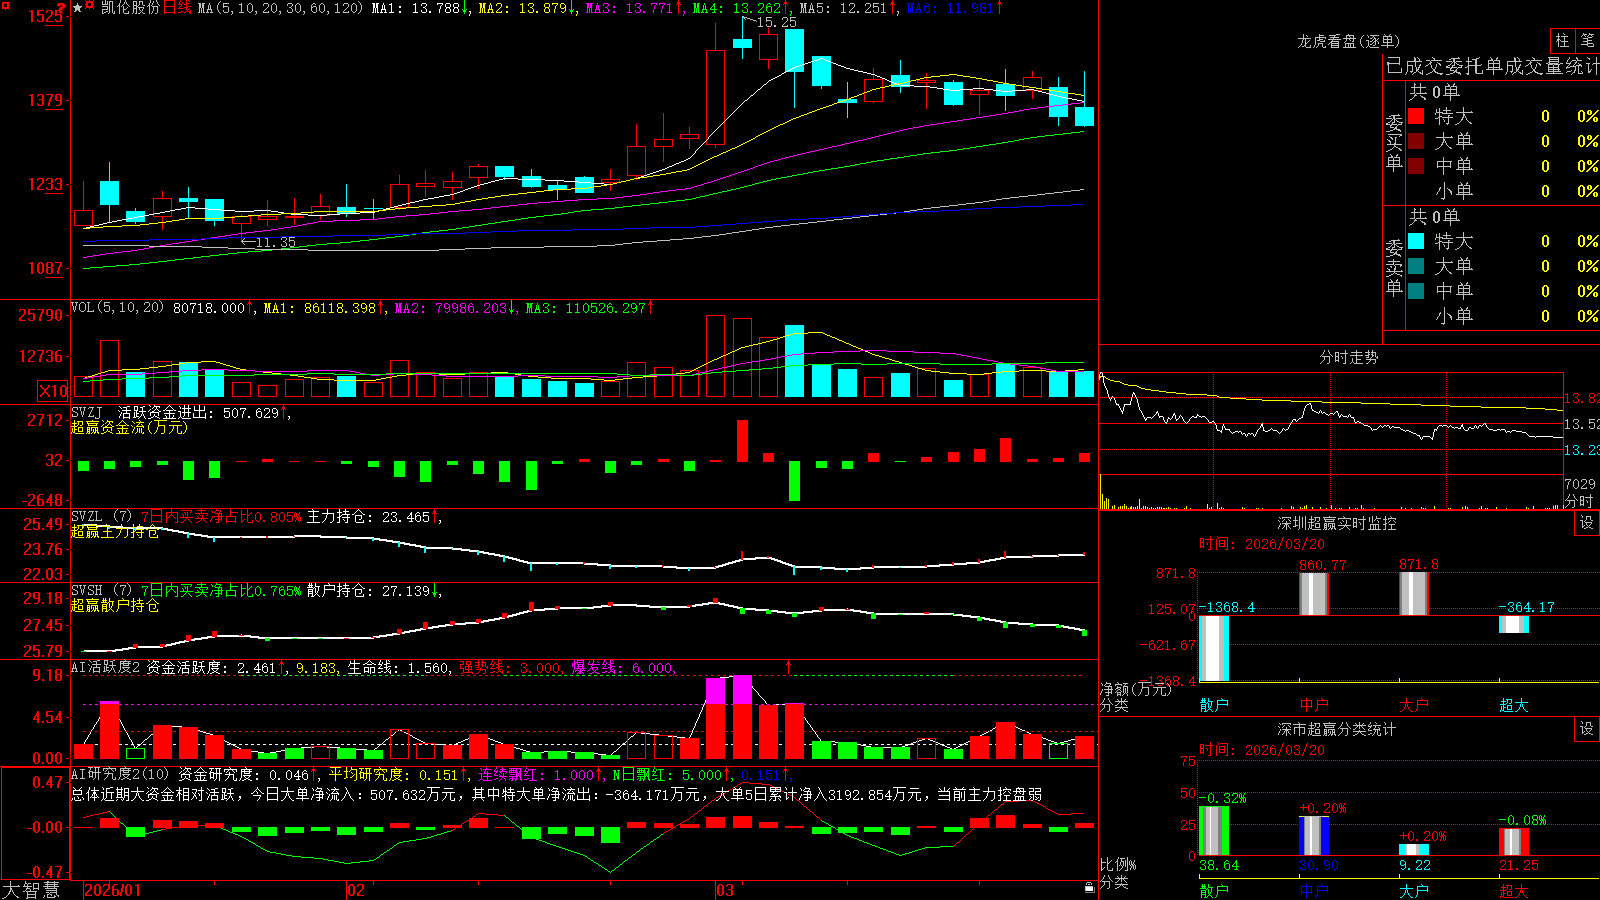Image resolution: width=1600 pixels, height=900 pixels.
Task: Click the 大智慧 label at the bottom left
Action: point(31,890)
